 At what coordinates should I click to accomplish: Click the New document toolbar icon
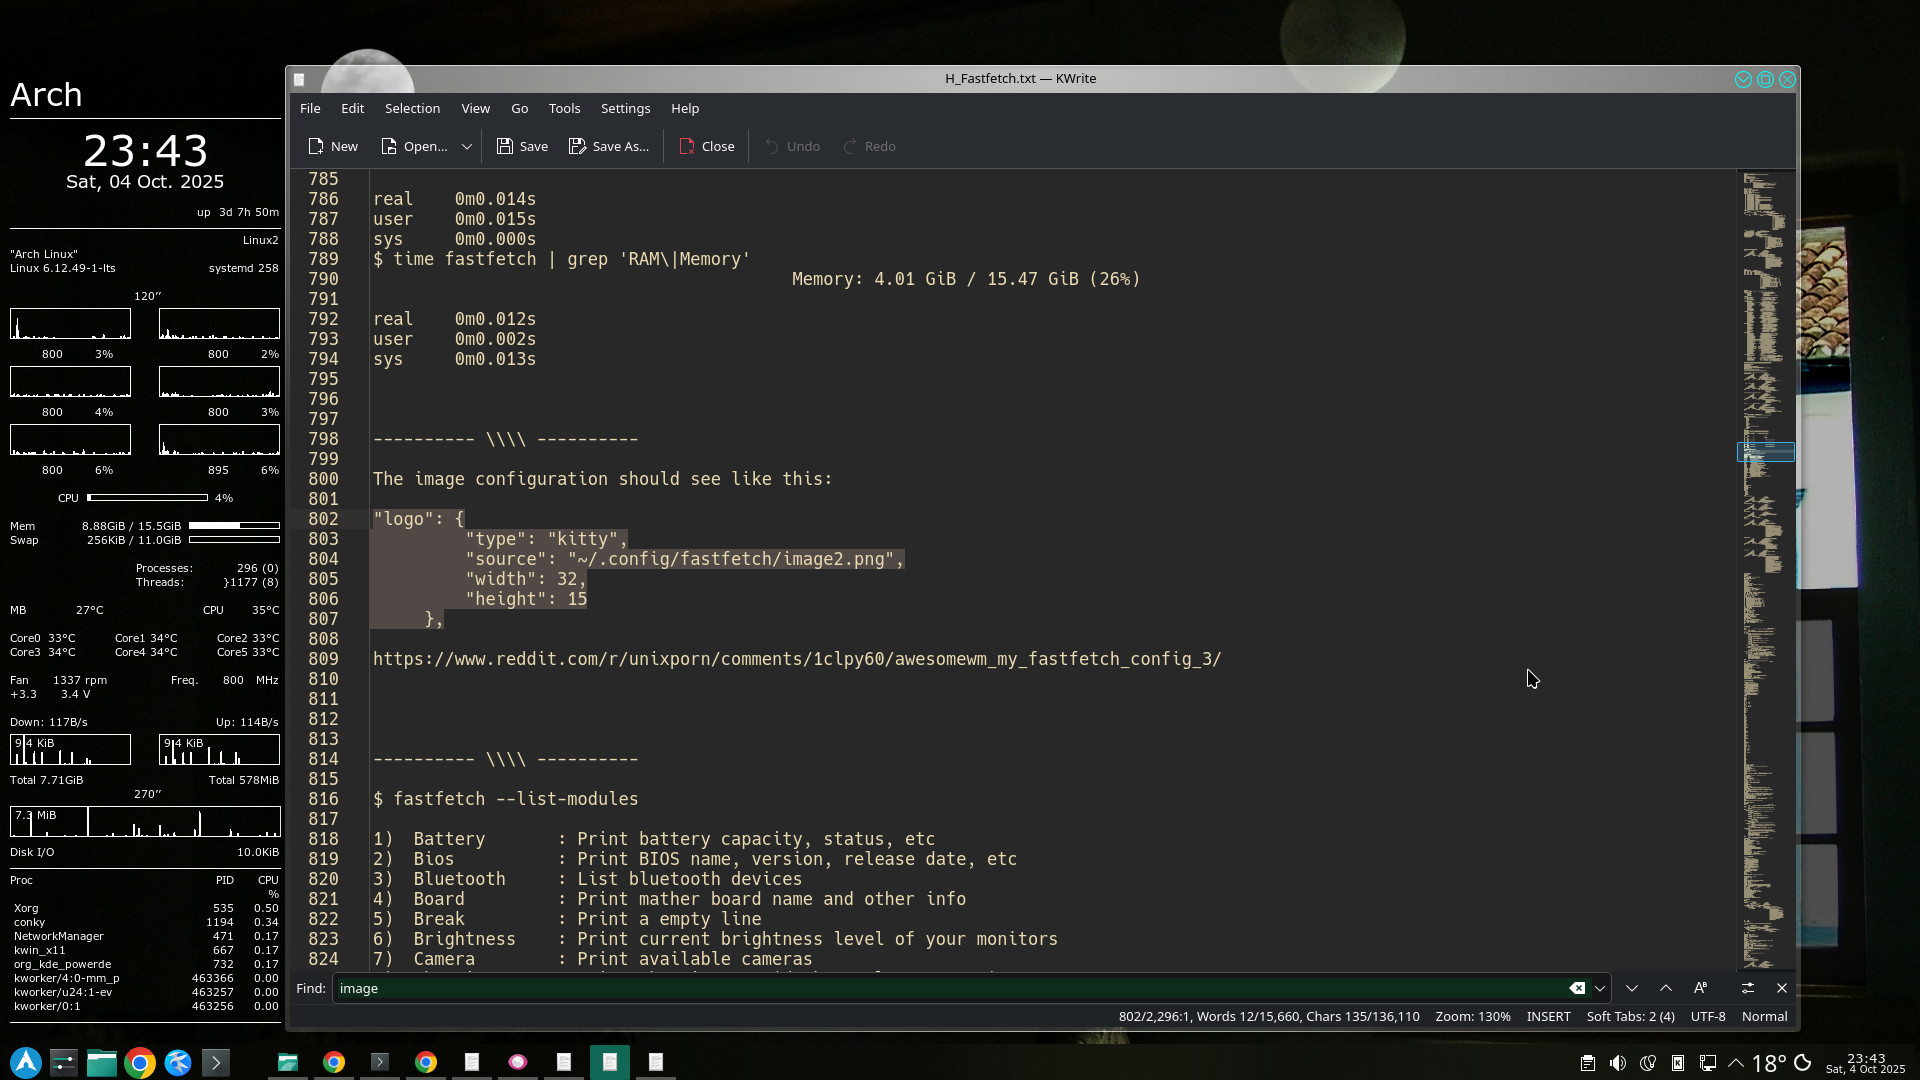point(316,146)
